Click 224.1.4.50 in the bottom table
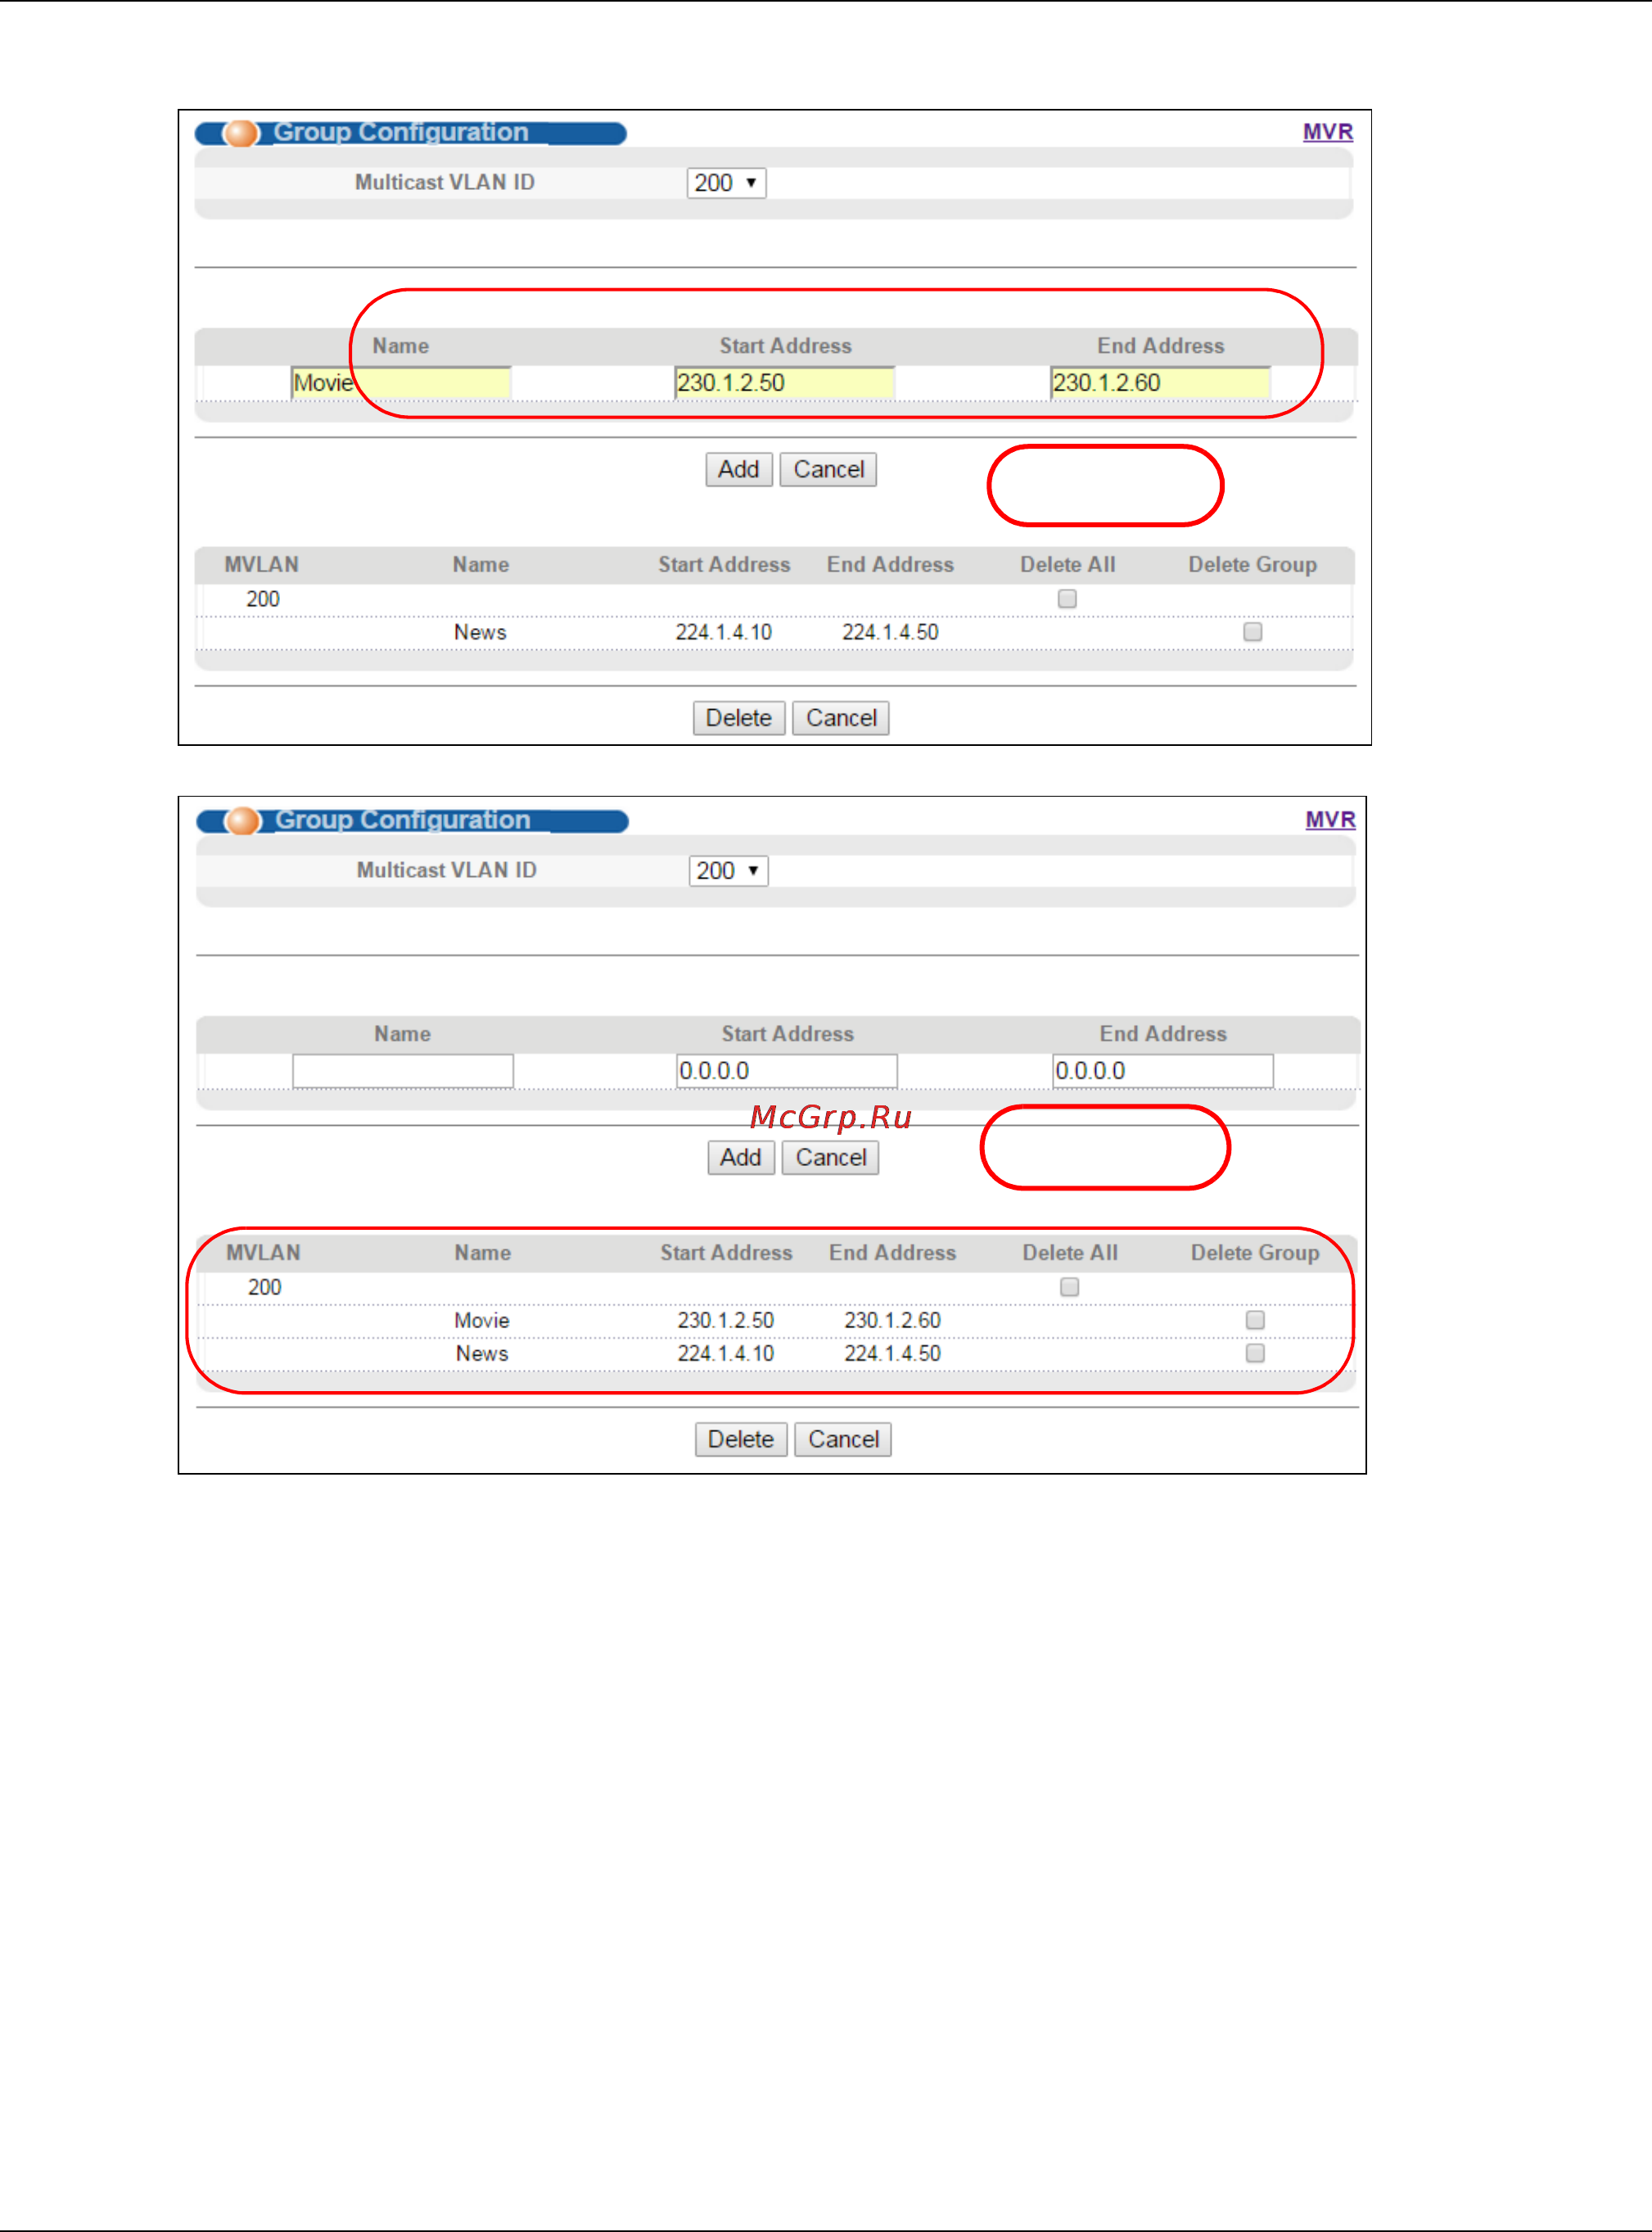This screenshot has width=1652, height=2232. [892, 1353]
